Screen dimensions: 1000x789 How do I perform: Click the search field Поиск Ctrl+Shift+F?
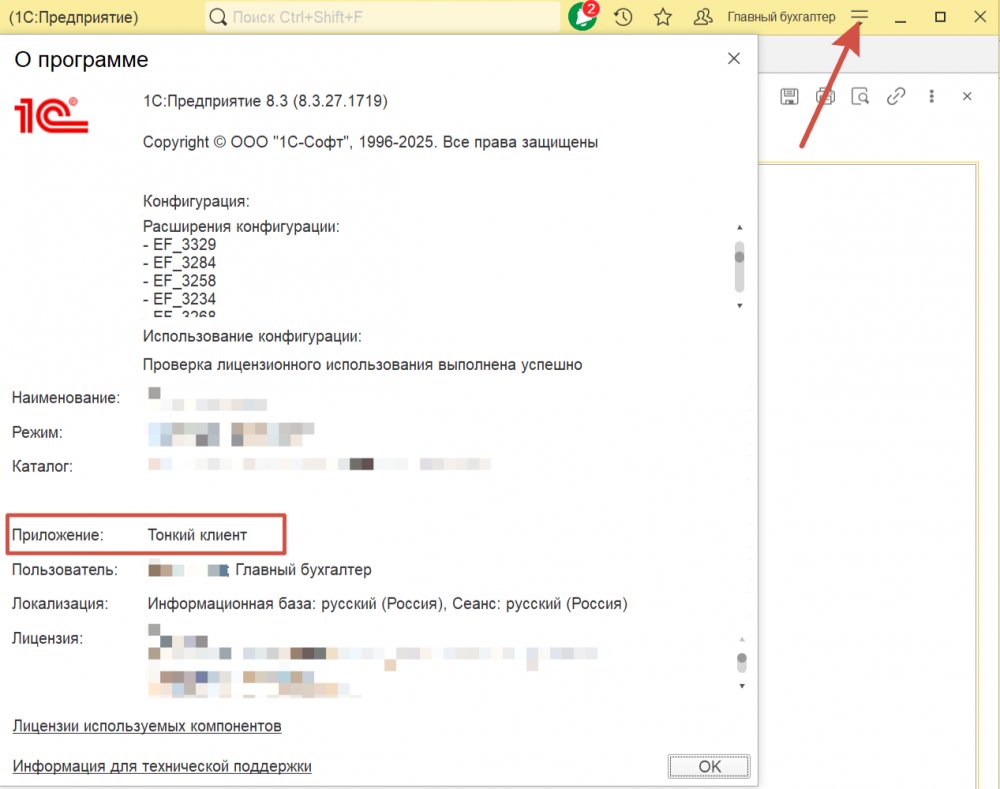tap(383, 17)
